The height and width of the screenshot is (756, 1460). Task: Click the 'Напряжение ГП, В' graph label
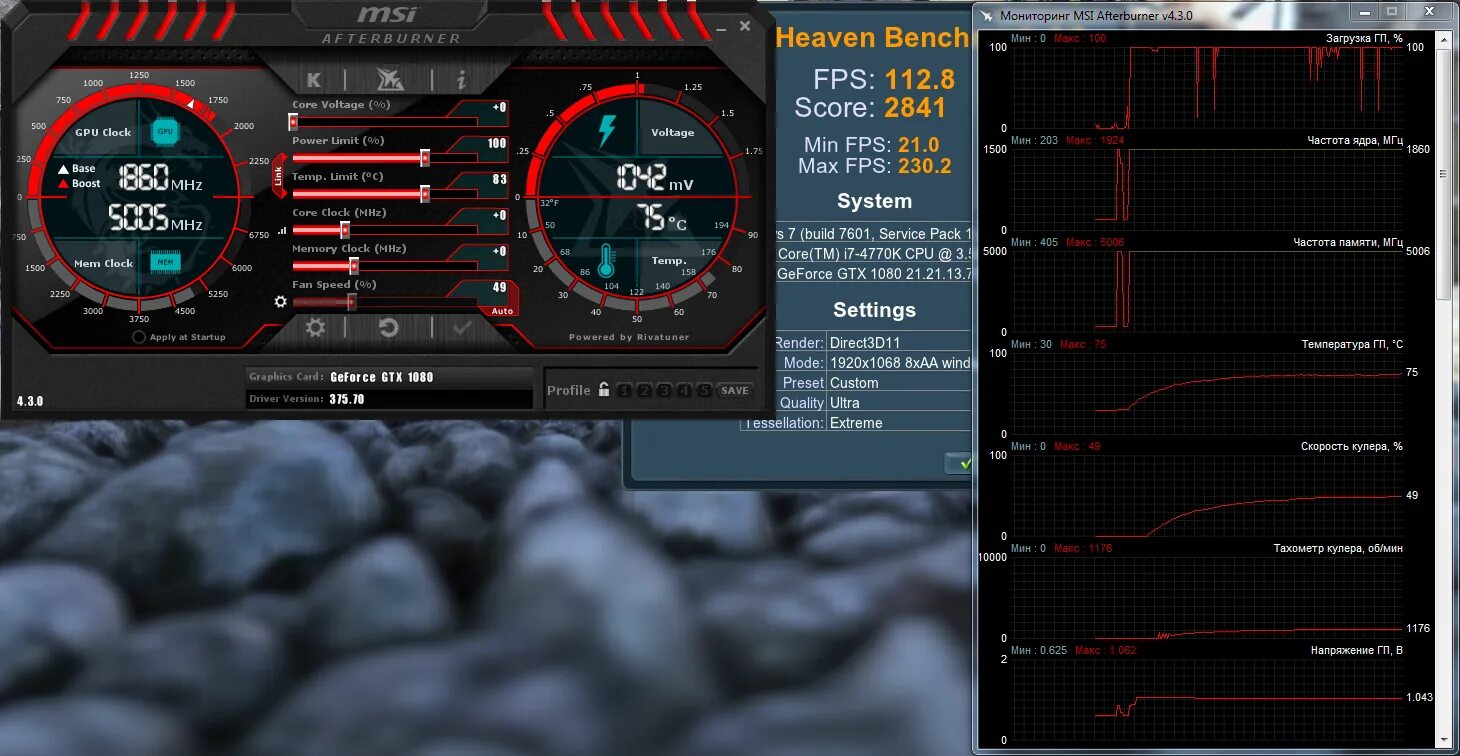[1357, 650]
